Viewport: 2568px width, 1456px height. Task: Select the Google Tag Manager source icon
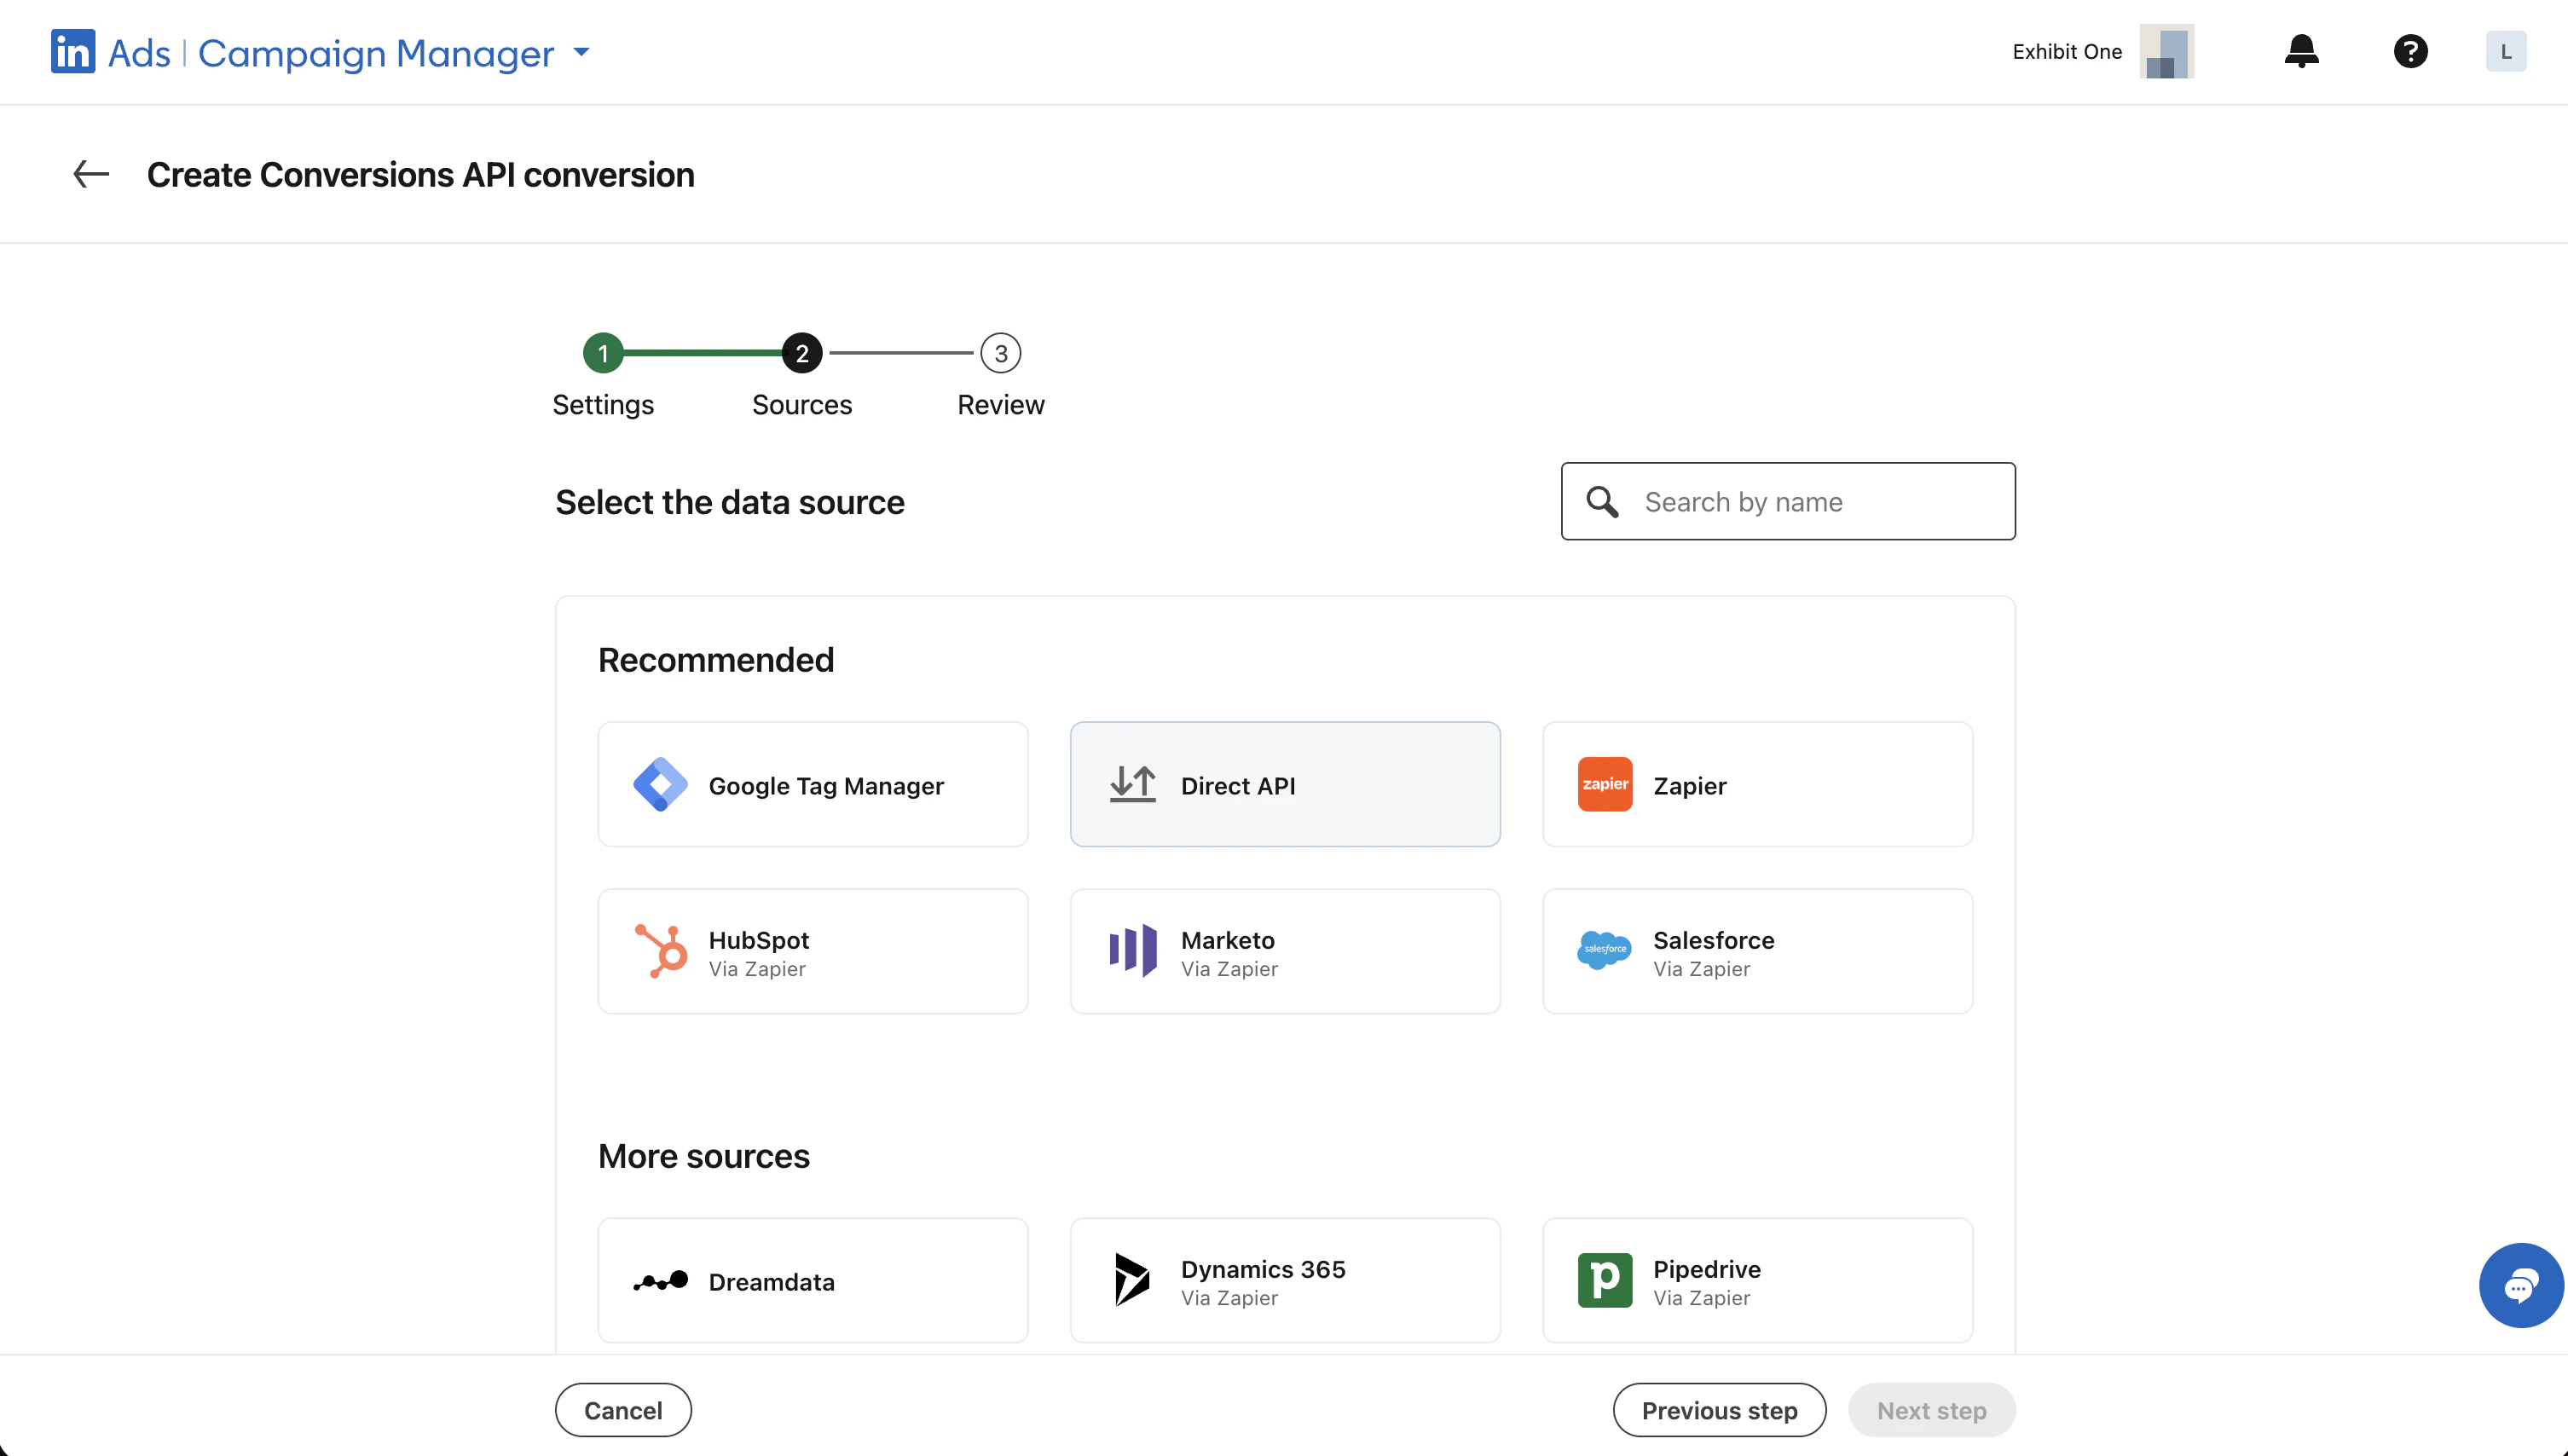(659, 784)
